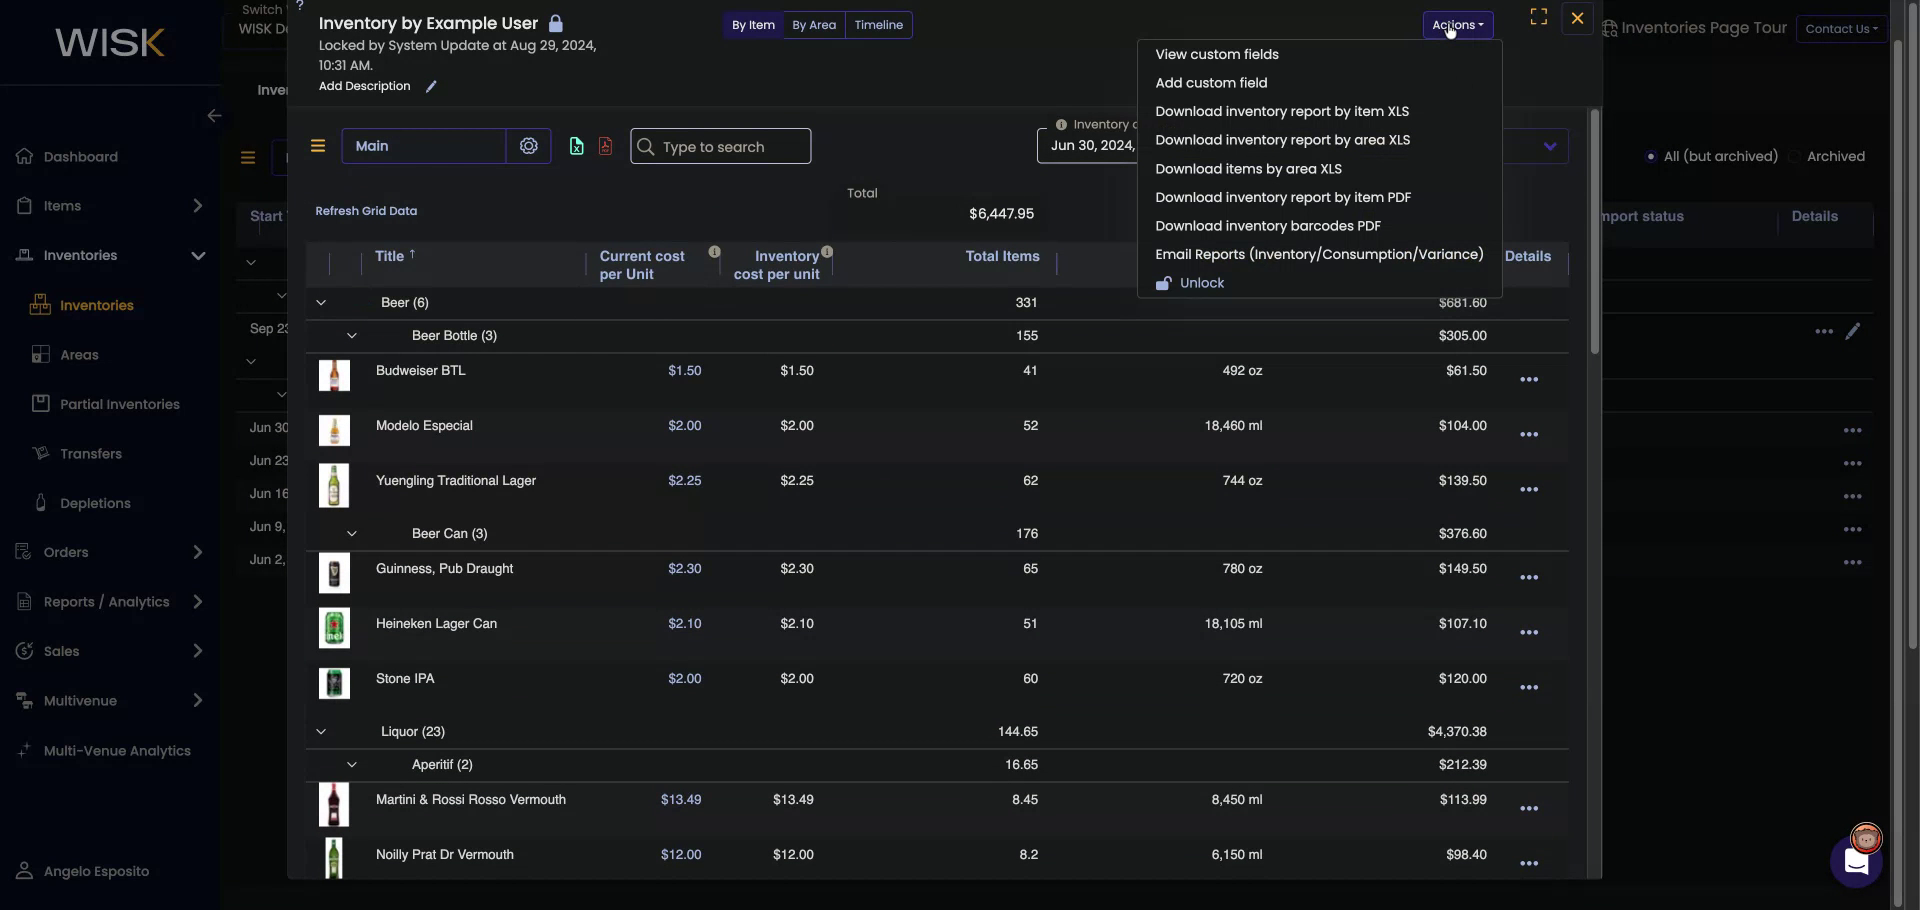Open the Dashboard sidebar item
Screen dimensions: 1920x910
[x=80, y=157]
